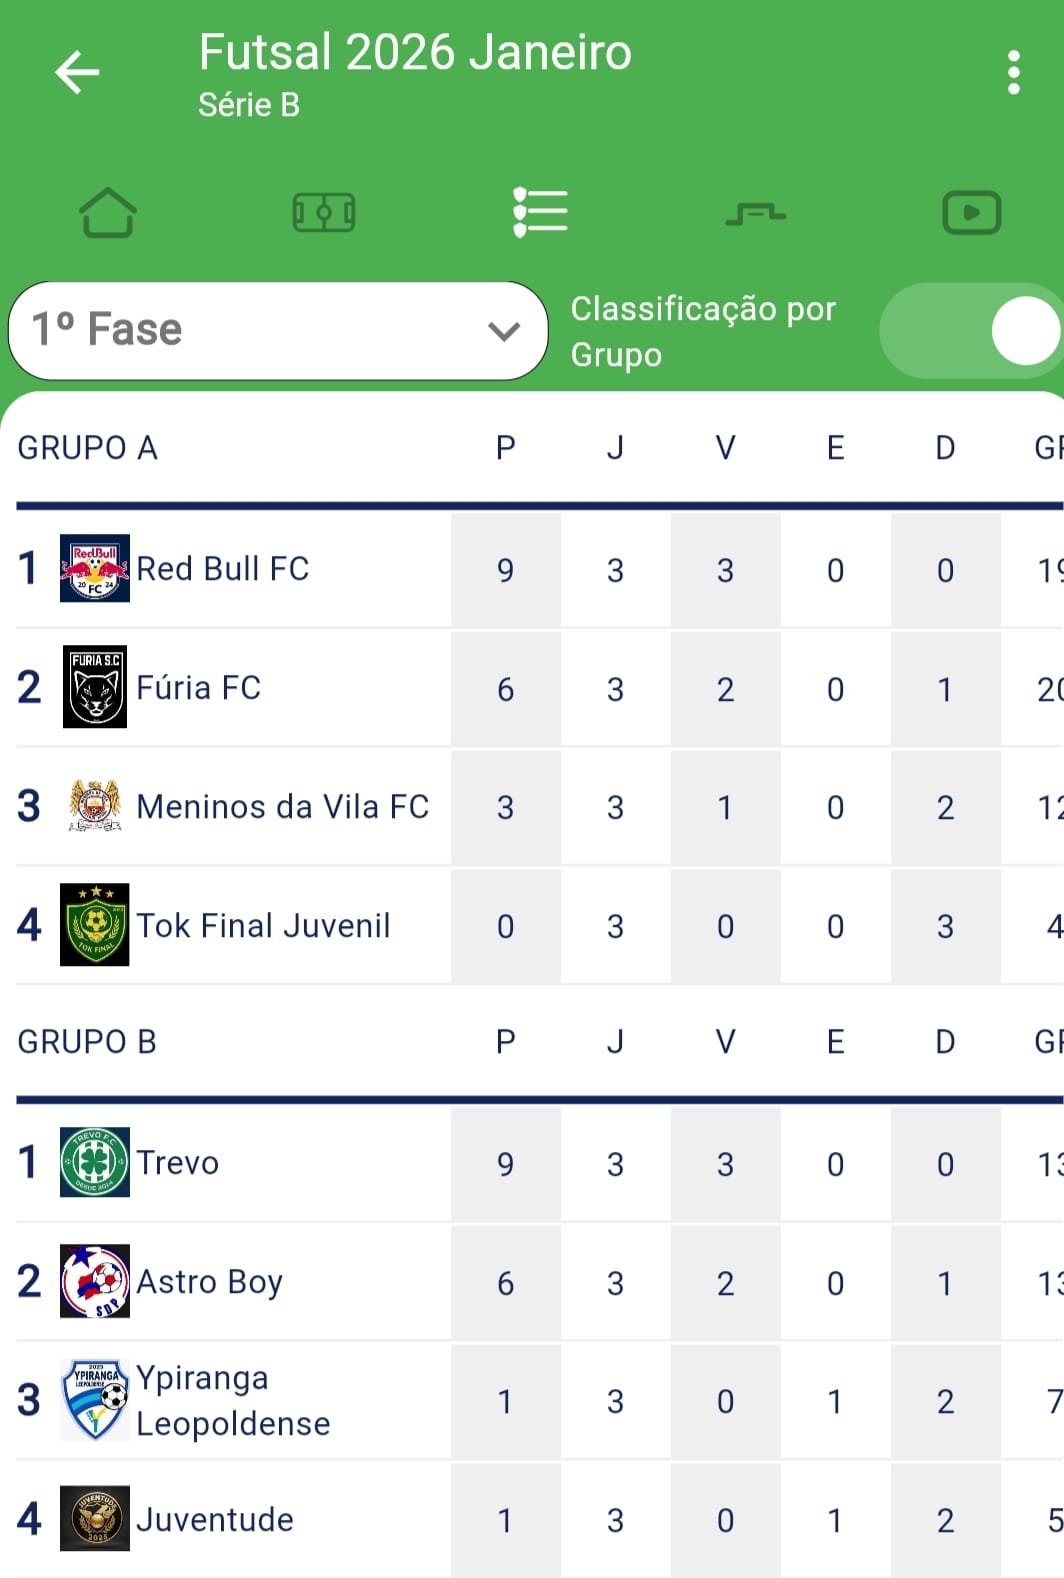
Task: Open the standings list icon
Action: tap(540, 212)
